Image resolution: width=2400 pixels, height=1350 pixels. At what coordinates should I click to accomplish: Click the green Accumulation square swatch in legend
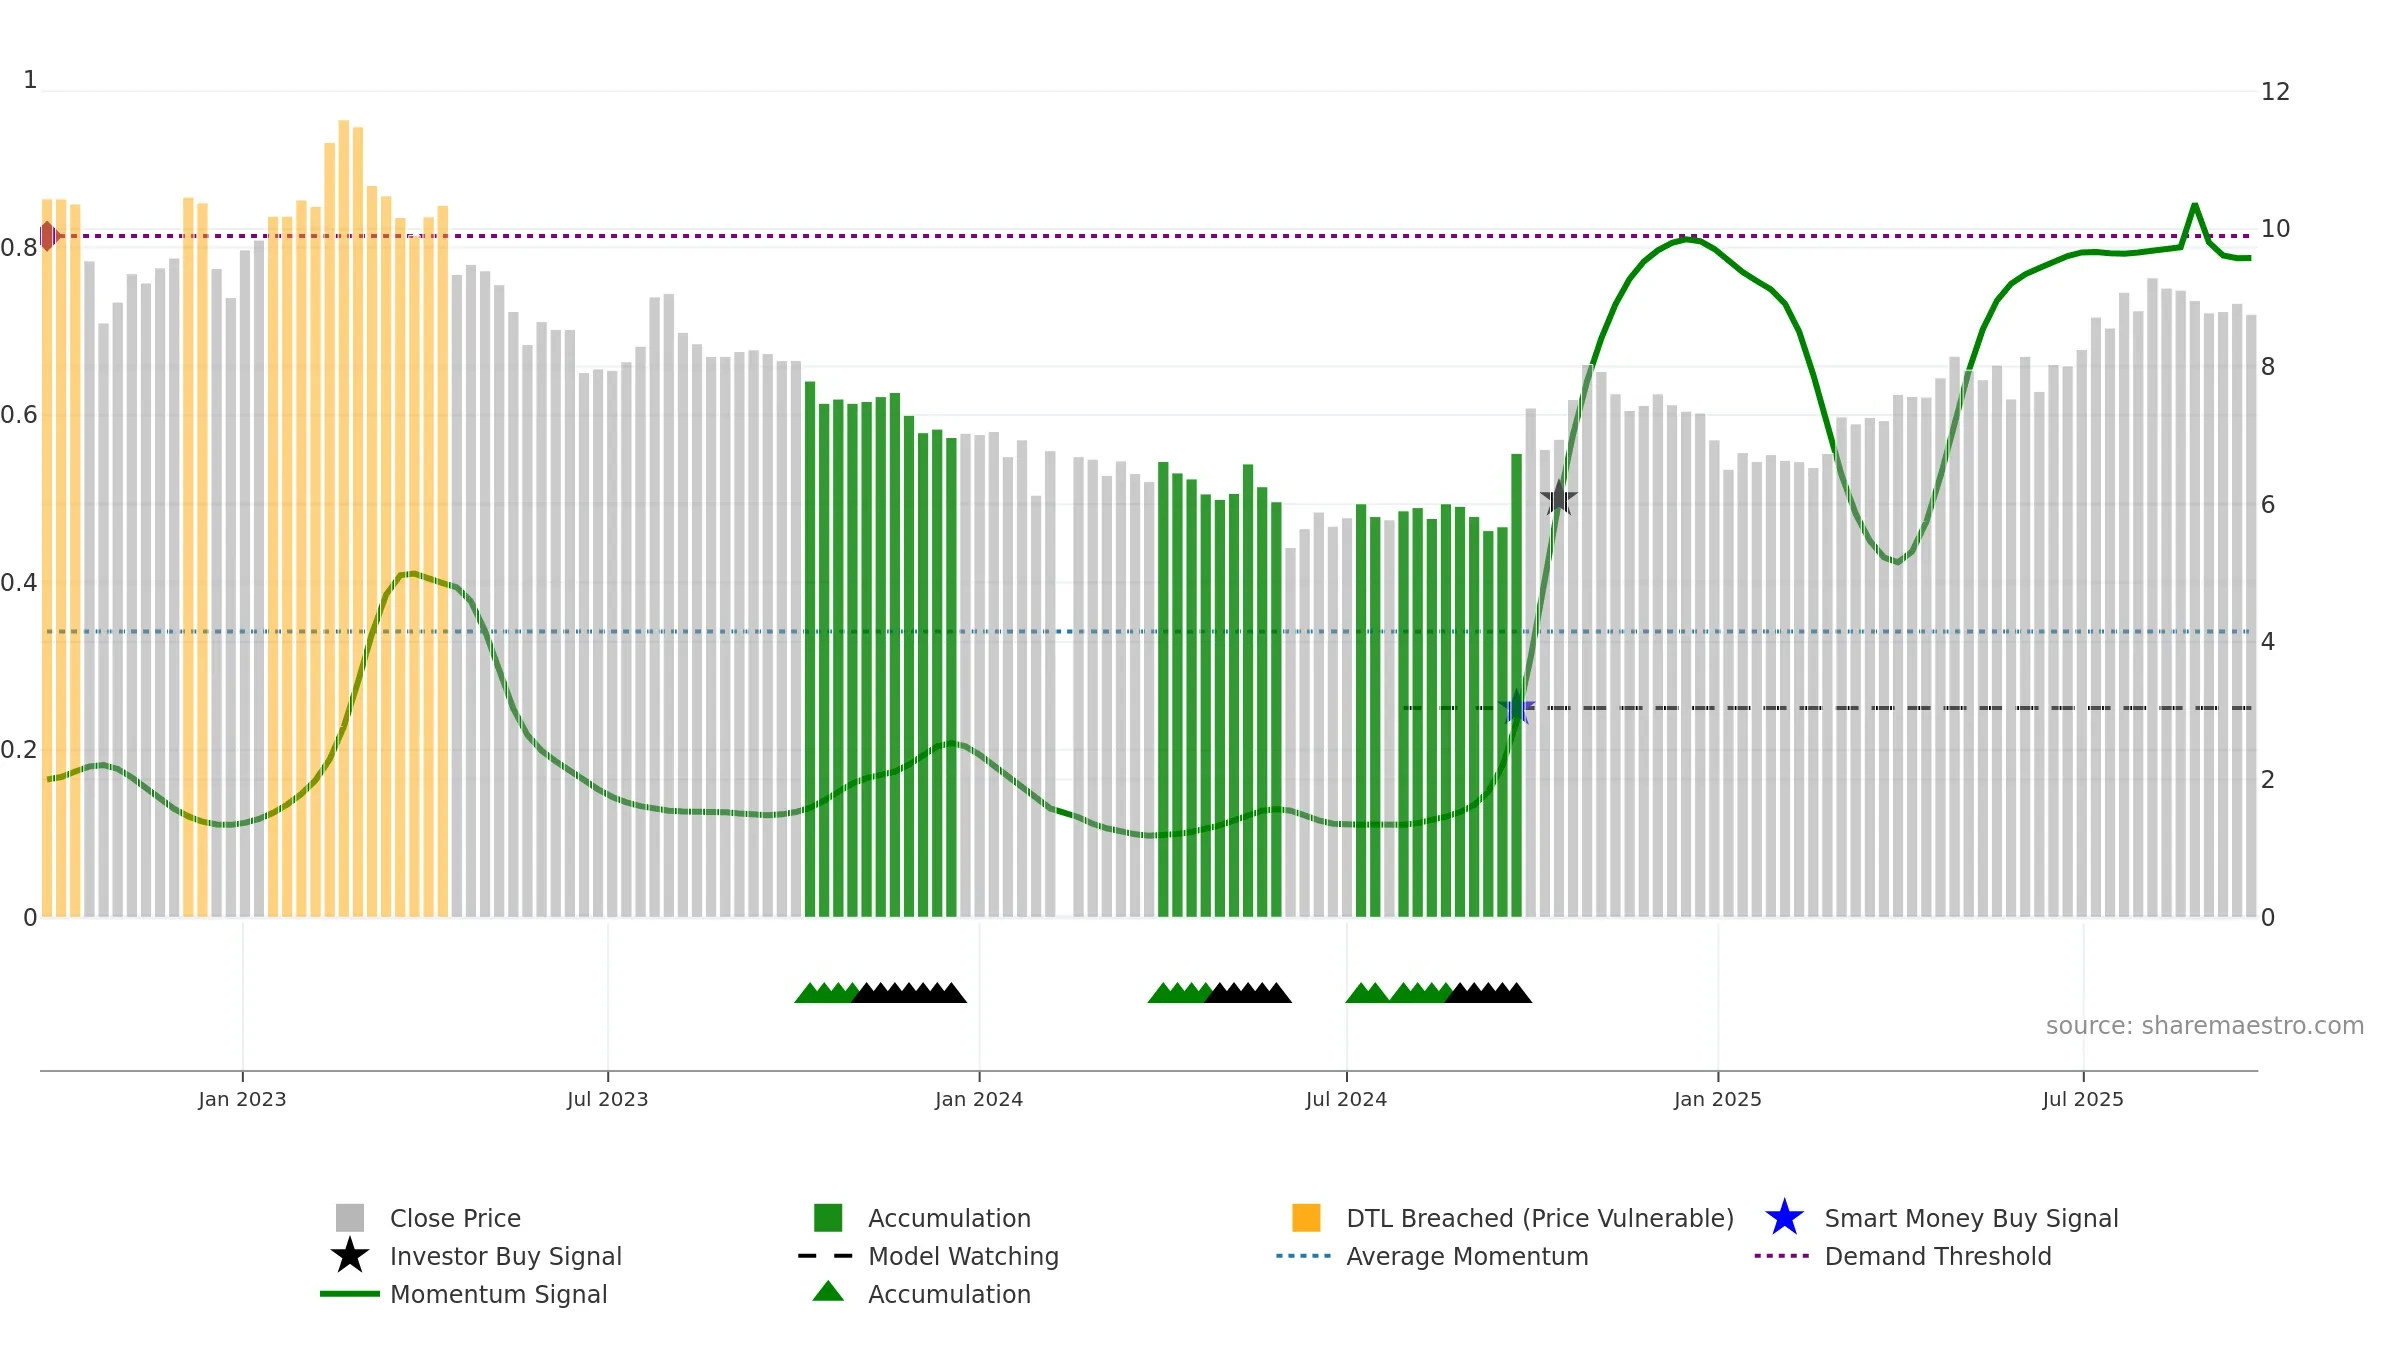pyautogui.click(x=828, y=1218)
